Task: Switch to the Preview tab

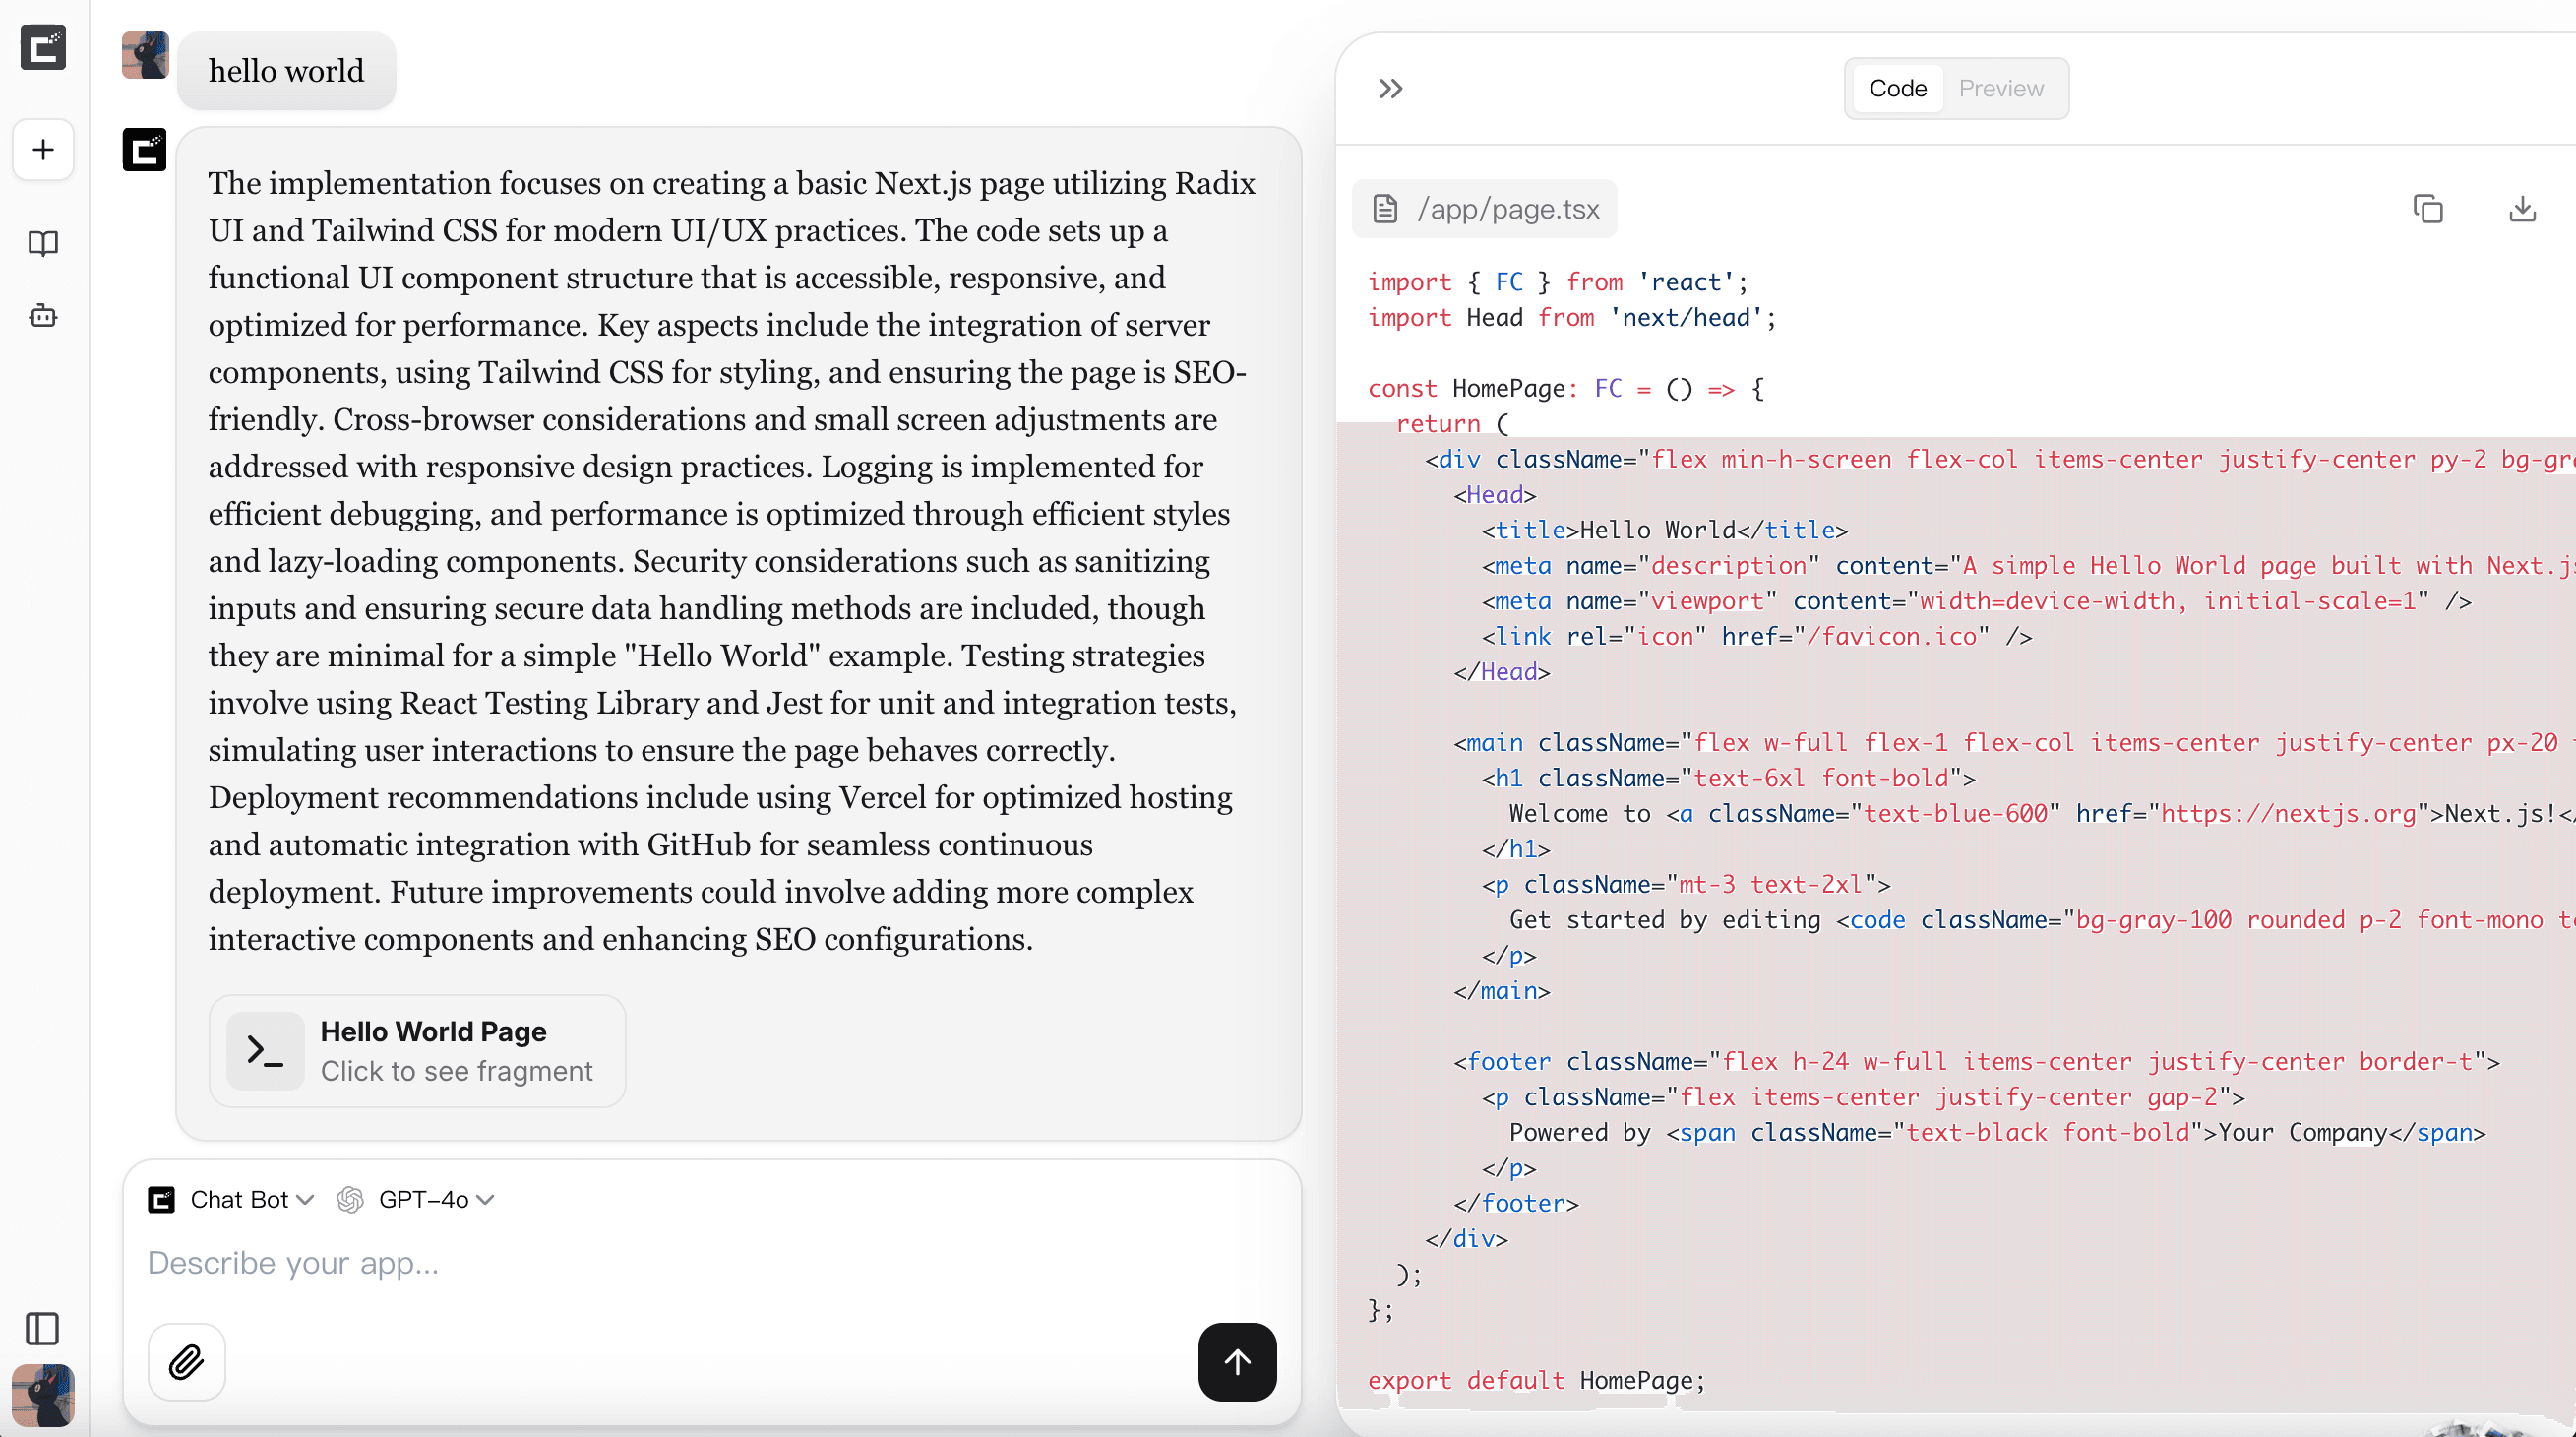Action: (x=2002, y=87)
